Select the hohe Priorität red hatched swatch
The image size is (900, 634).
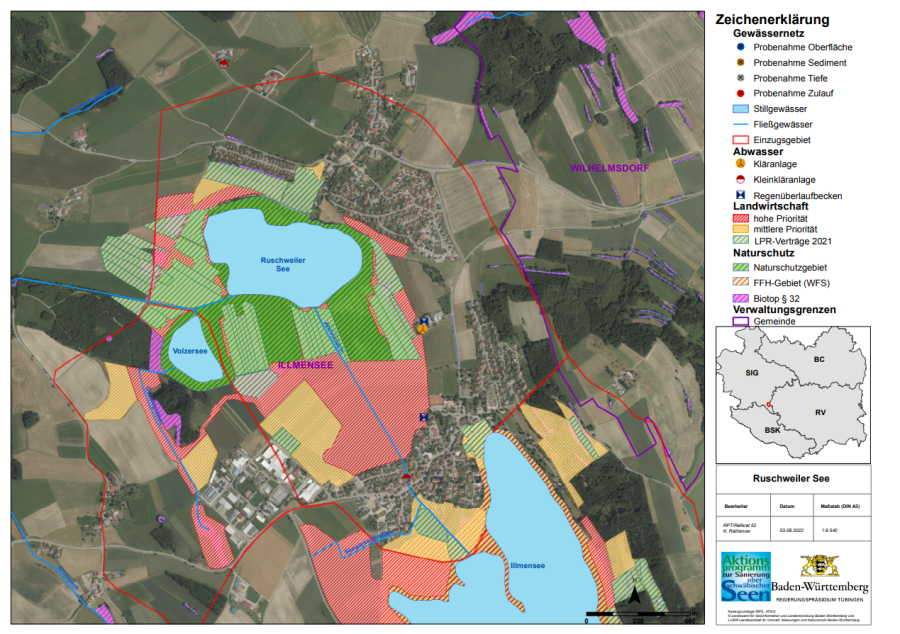pos(739,218)
